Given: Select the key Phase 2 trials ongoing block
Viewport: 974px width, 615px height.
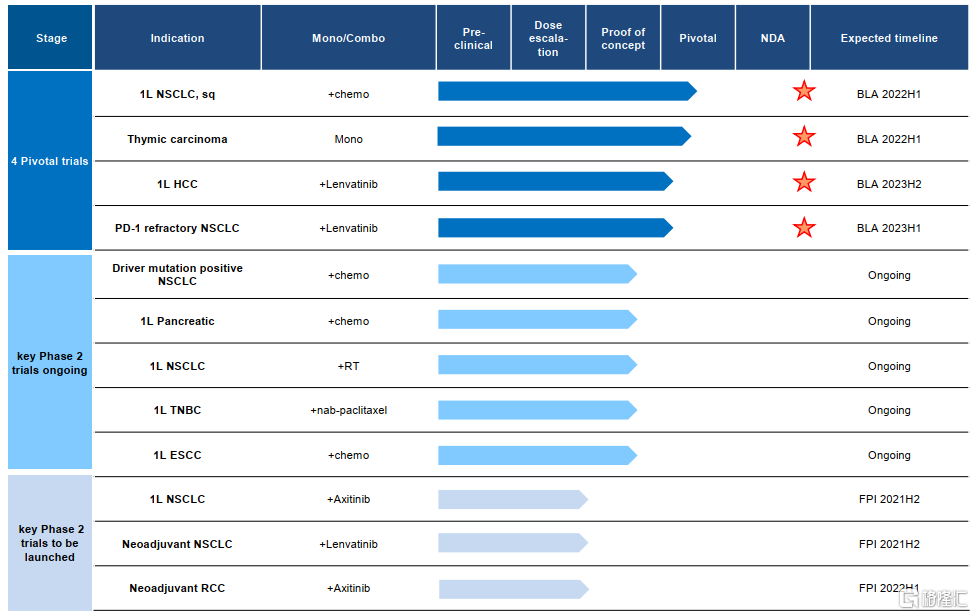Looking at the screenshot, I should point(50,363).
